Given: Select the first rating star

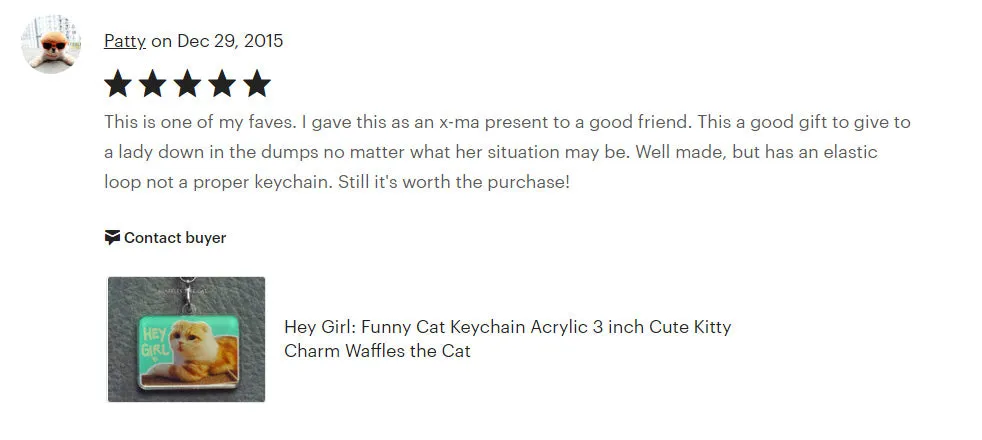Looking at the screenshot, I should 118,84.
